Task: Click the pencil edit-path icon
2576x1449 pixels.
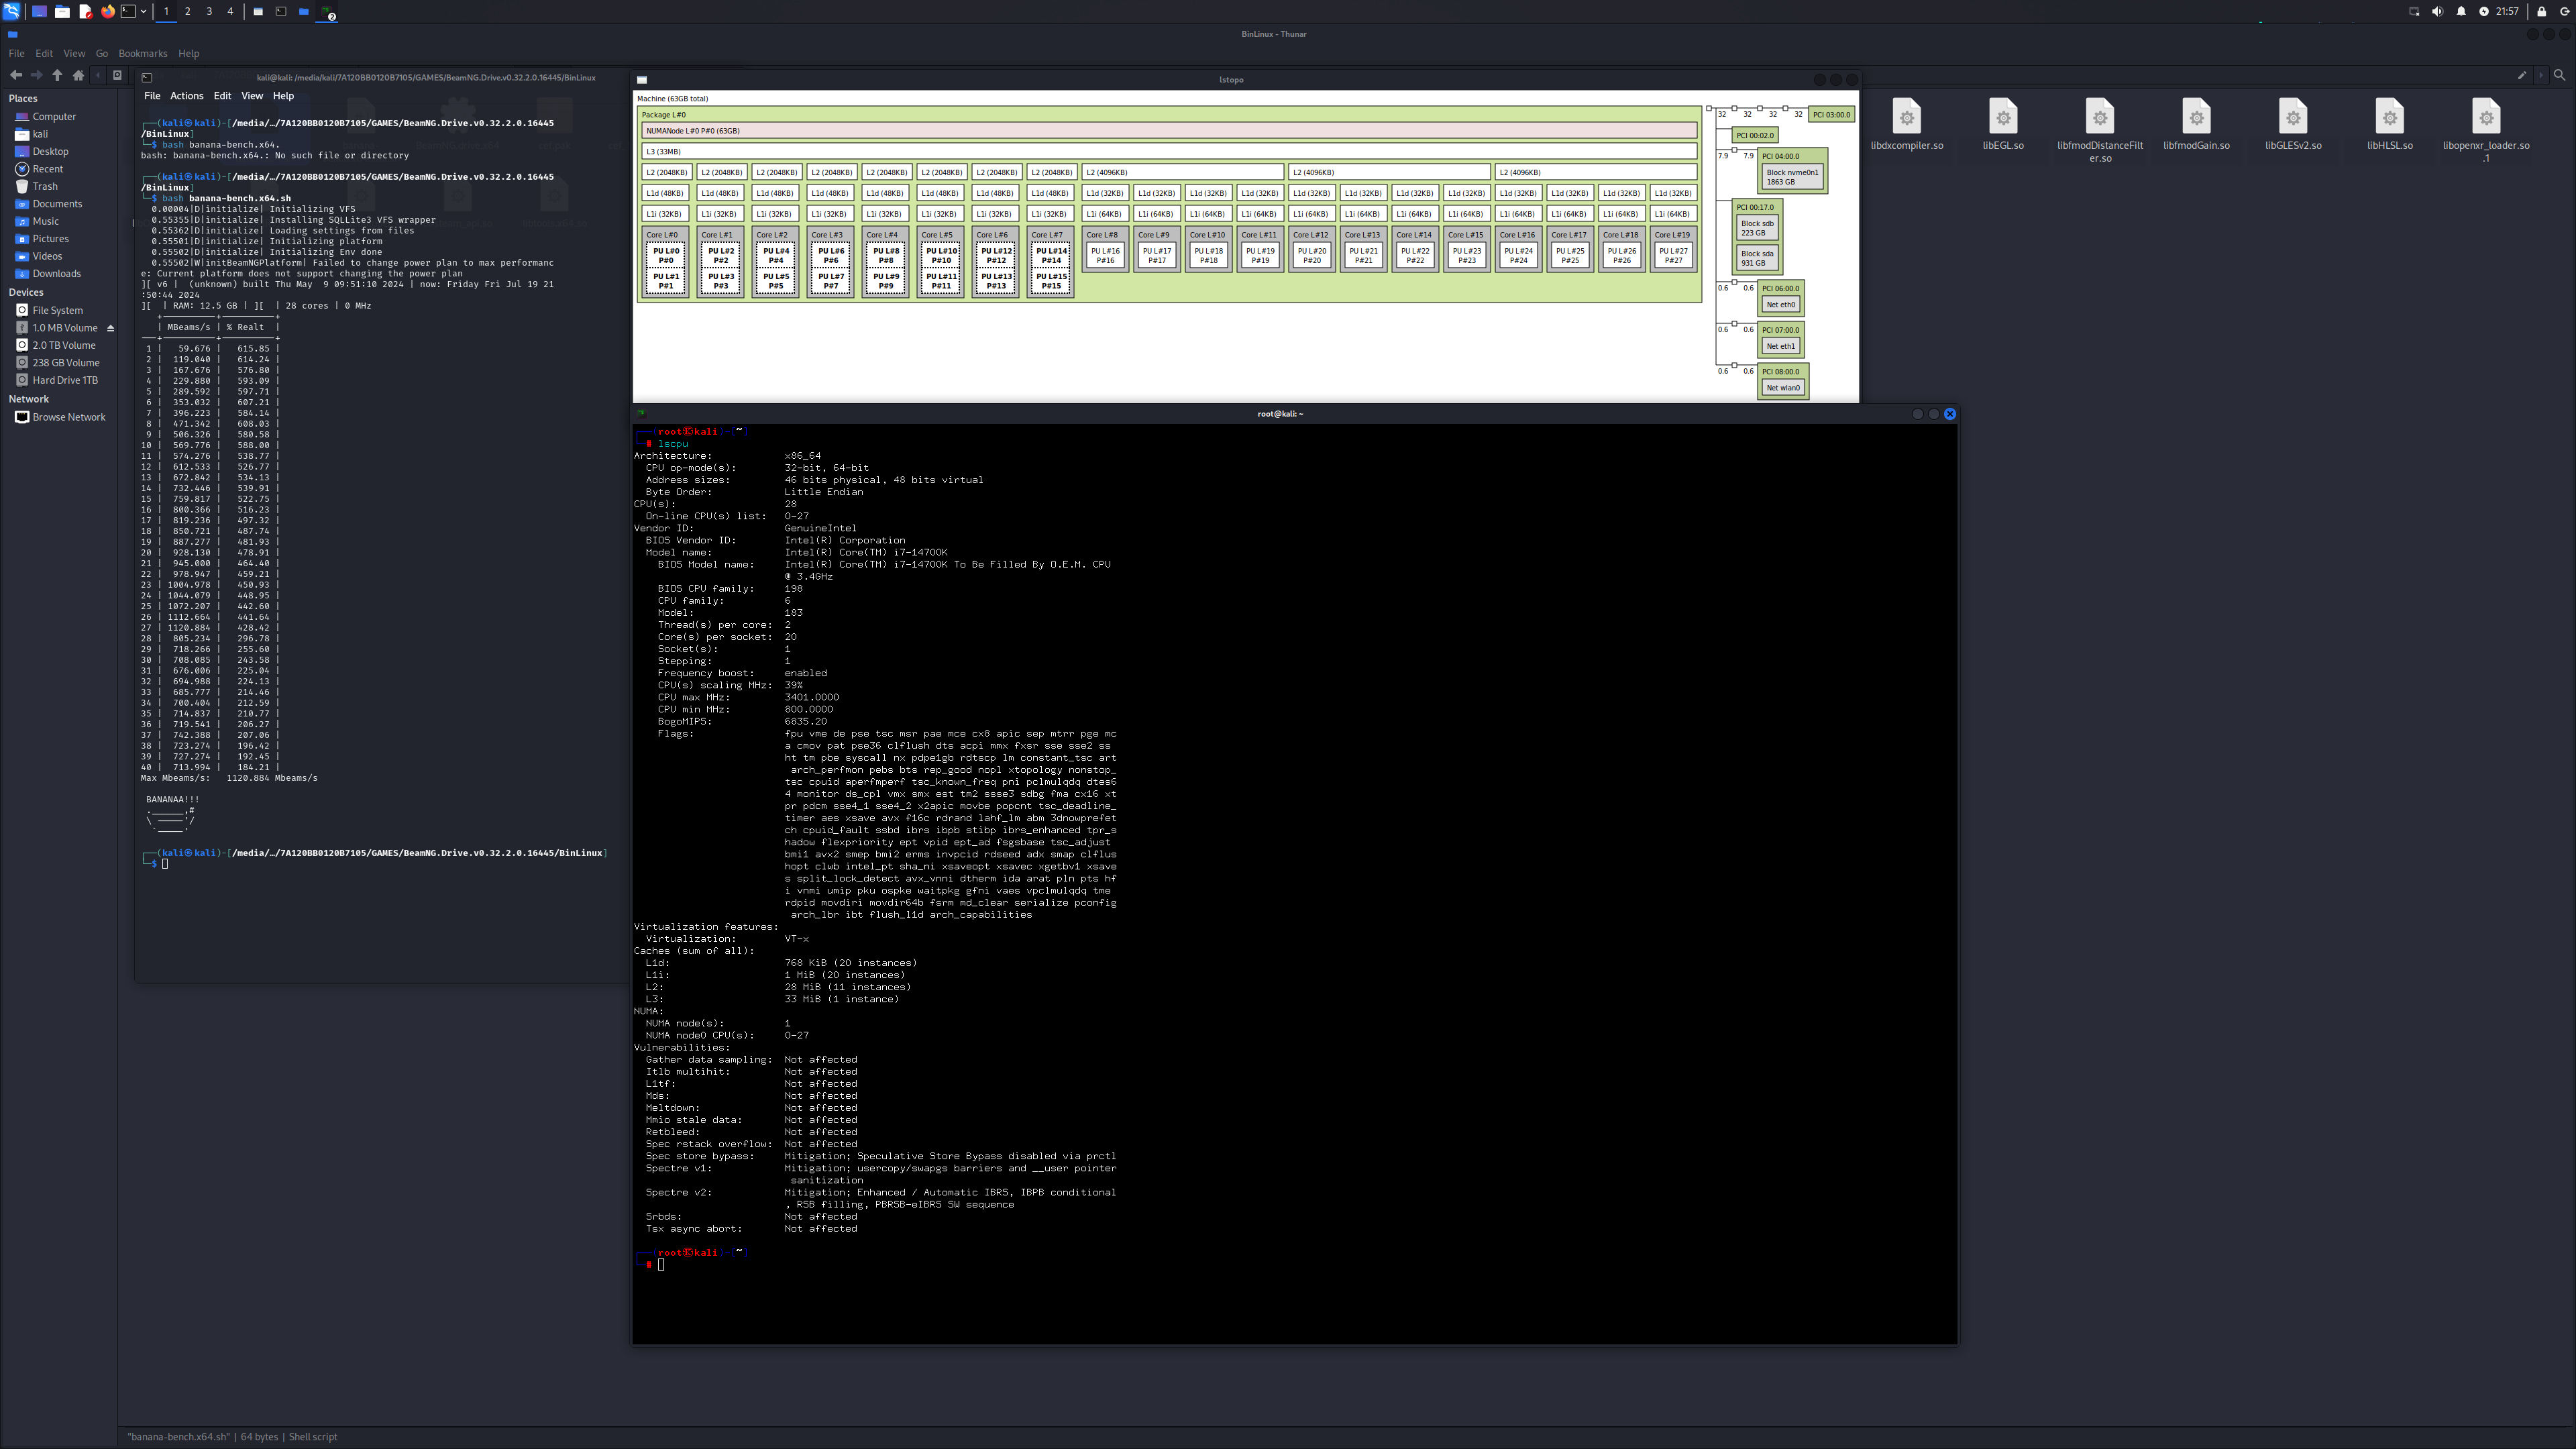Action: click(x=2522, y=75)
